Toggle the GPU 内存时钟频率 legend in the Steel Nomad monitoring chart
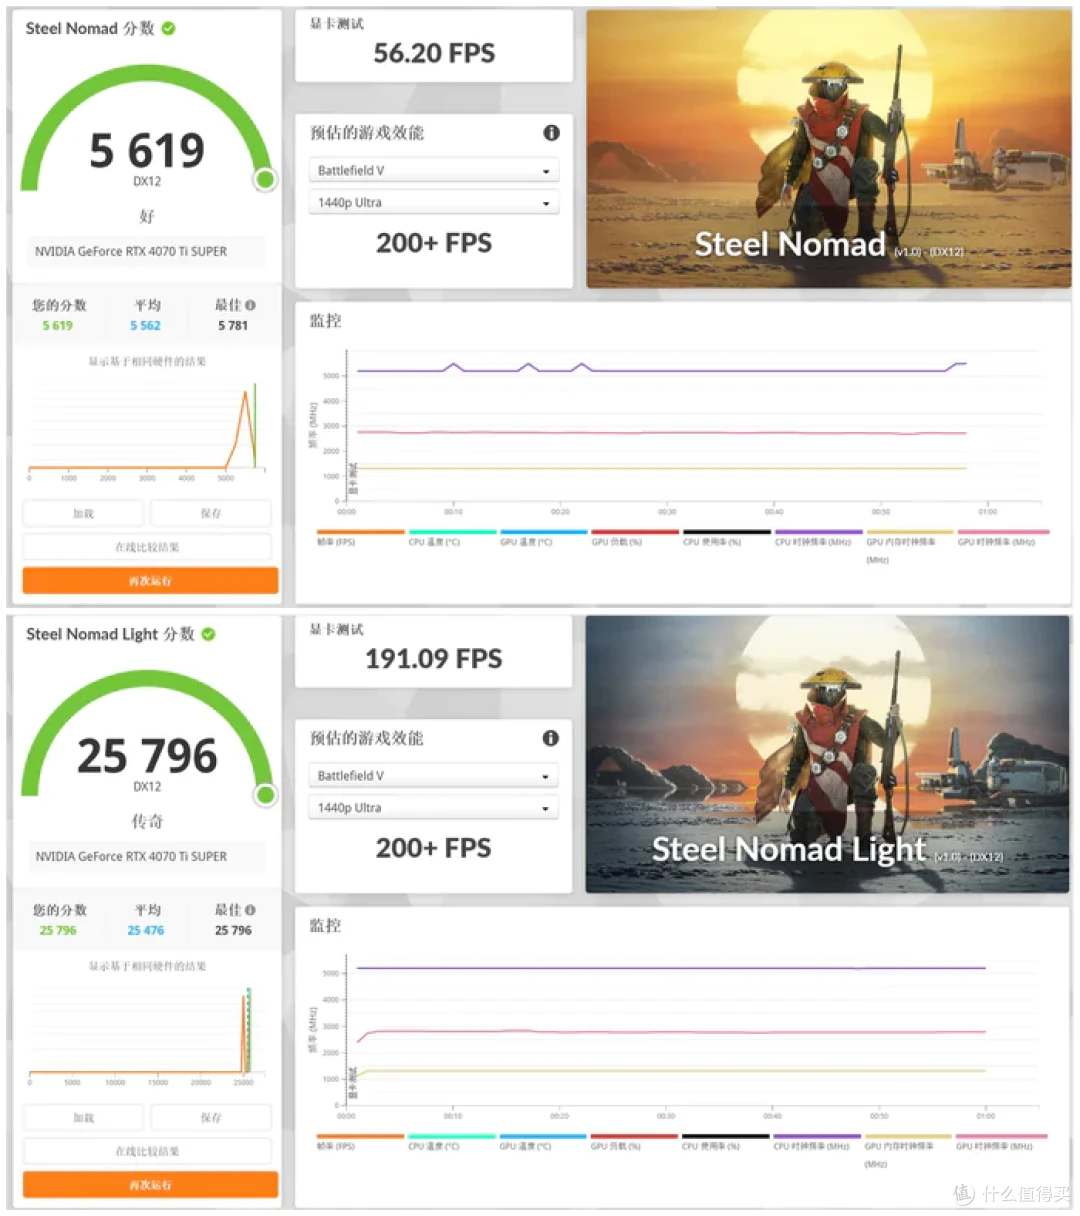 click(x=910, y=546)
